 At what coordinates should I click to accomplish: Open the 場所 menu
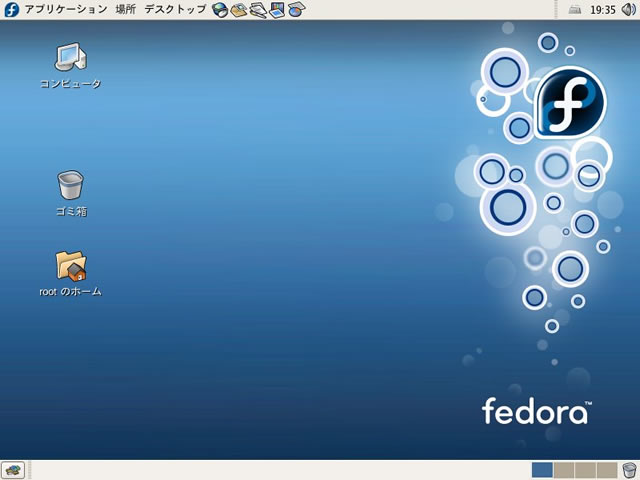126,10
